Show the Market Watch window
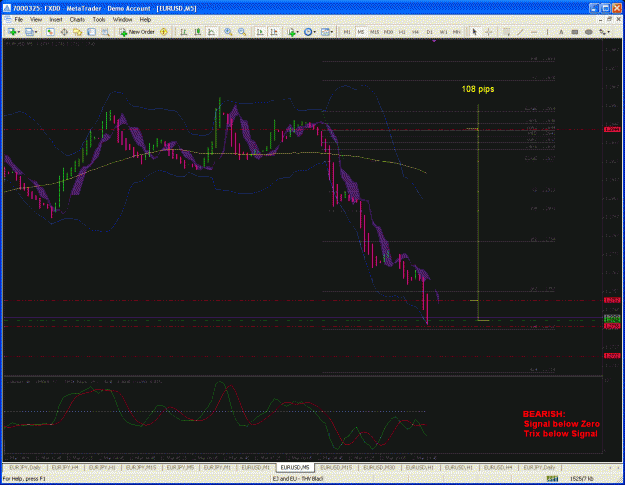 50,32
